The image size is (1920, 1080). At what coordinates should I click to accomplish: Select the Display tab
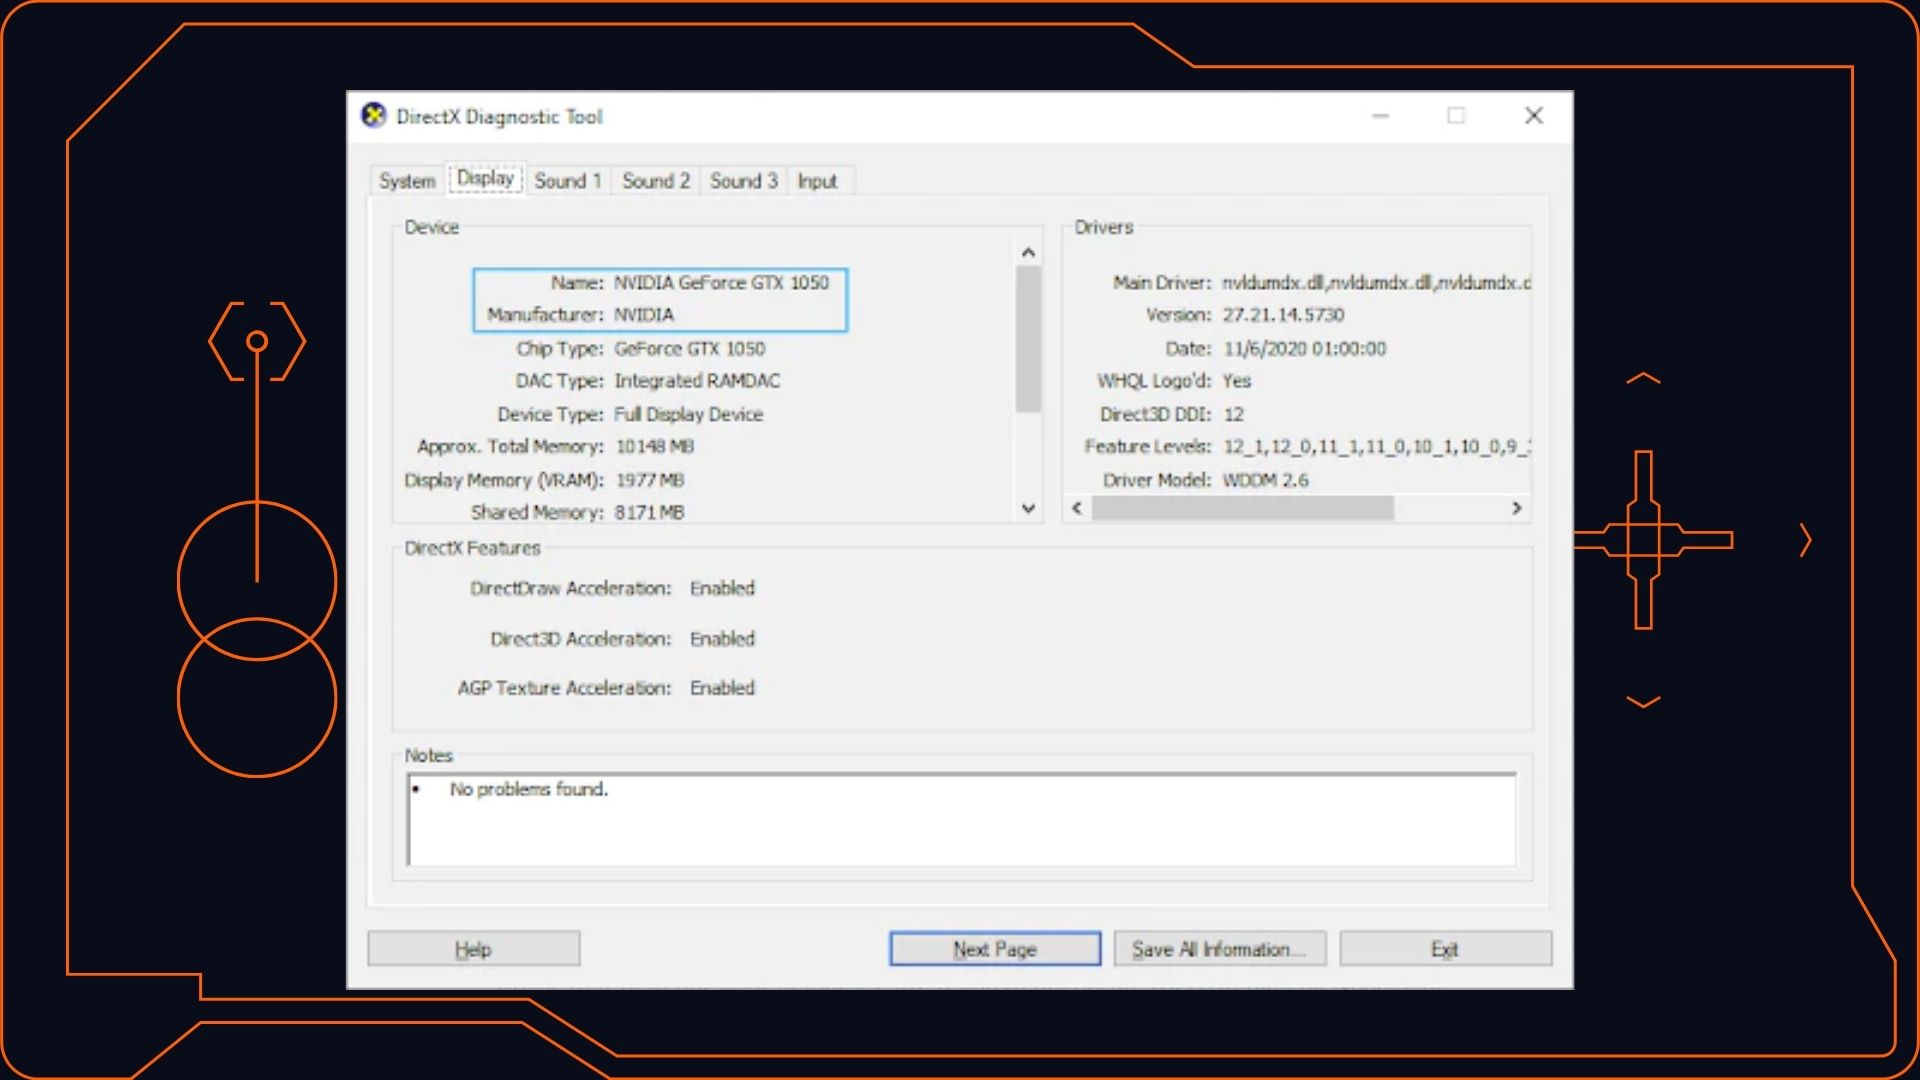click(486, 178)
